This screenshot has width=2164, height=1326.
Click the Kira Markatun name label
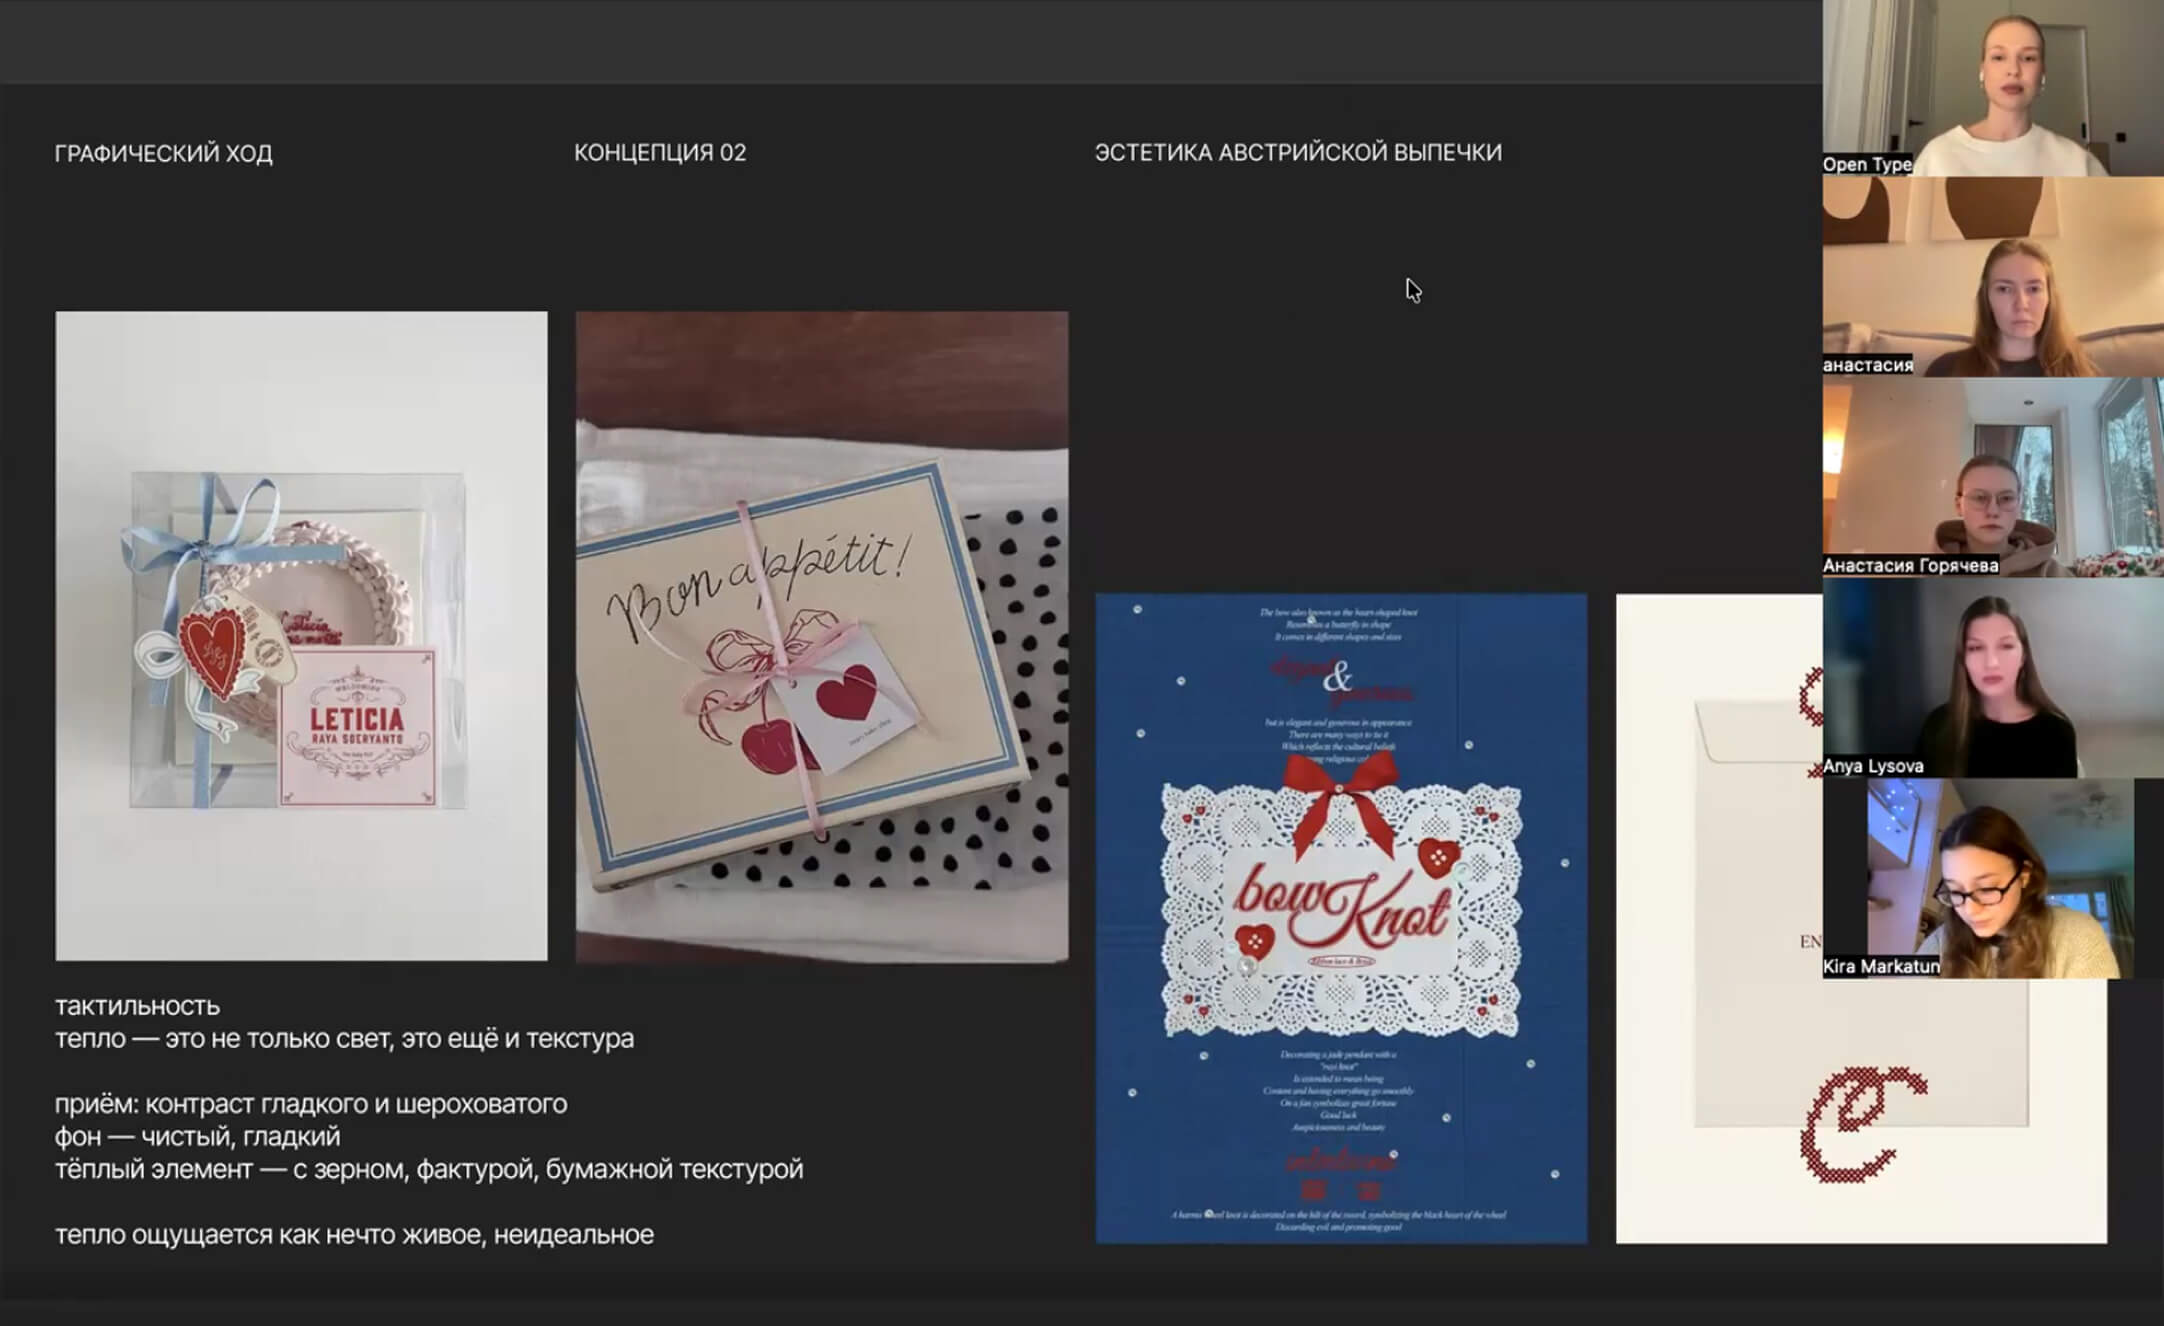[1880, 966]
